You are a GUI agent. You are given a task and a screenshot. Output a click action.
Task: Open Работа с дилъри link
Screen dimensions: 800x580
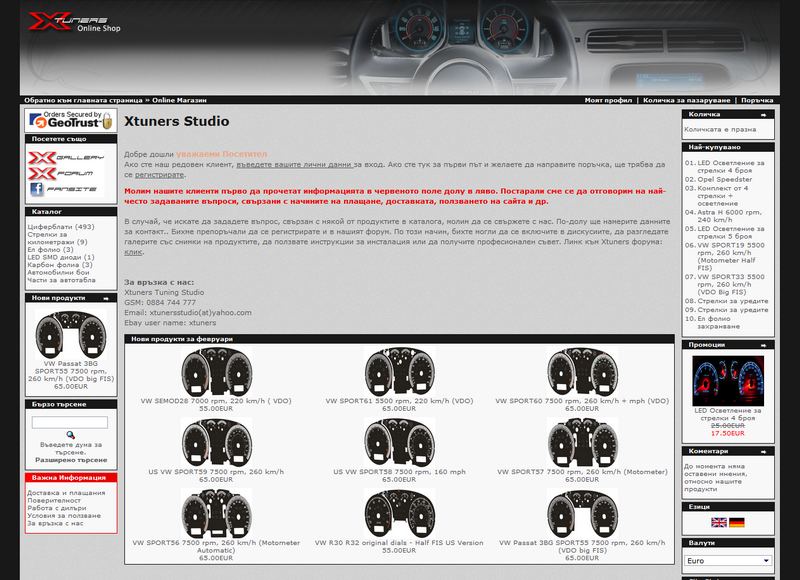tap(57, 508)
